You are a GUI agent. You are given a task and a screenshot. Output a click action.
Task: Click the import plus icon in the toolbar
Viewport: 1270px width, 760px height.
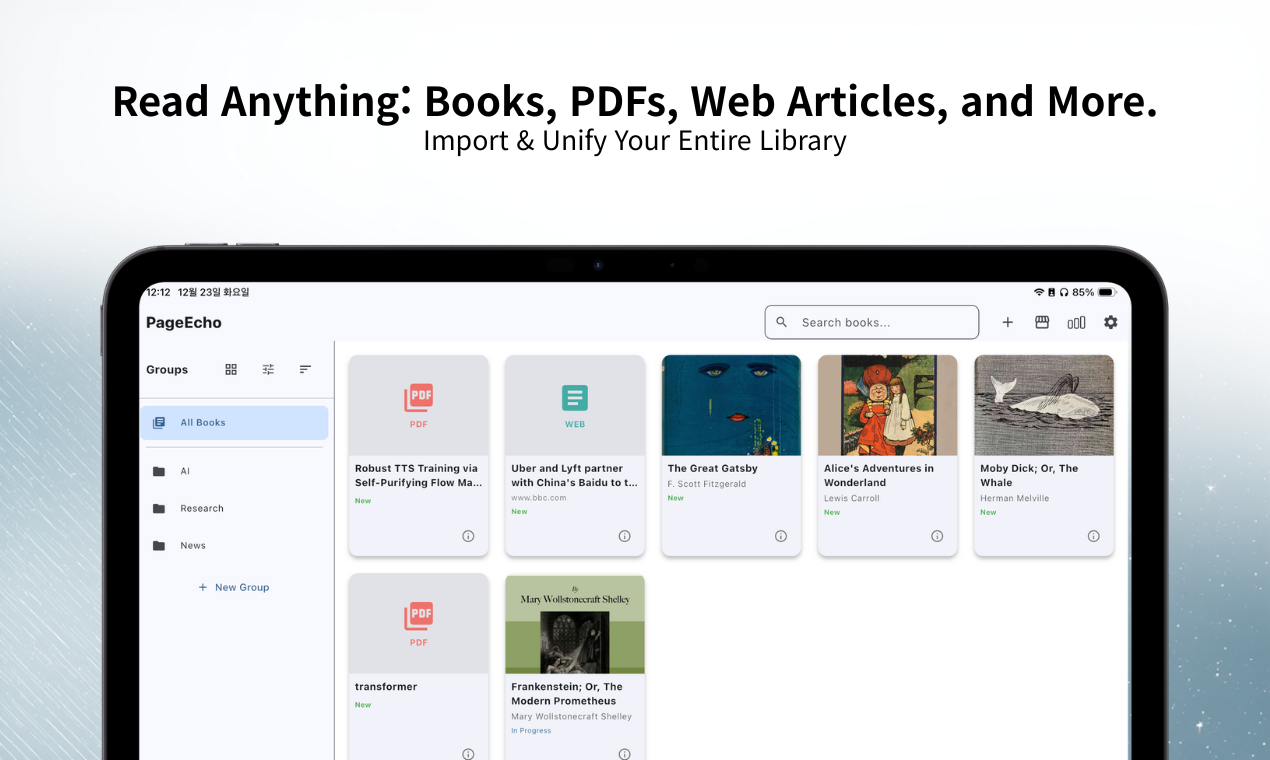pos(1007,322)
